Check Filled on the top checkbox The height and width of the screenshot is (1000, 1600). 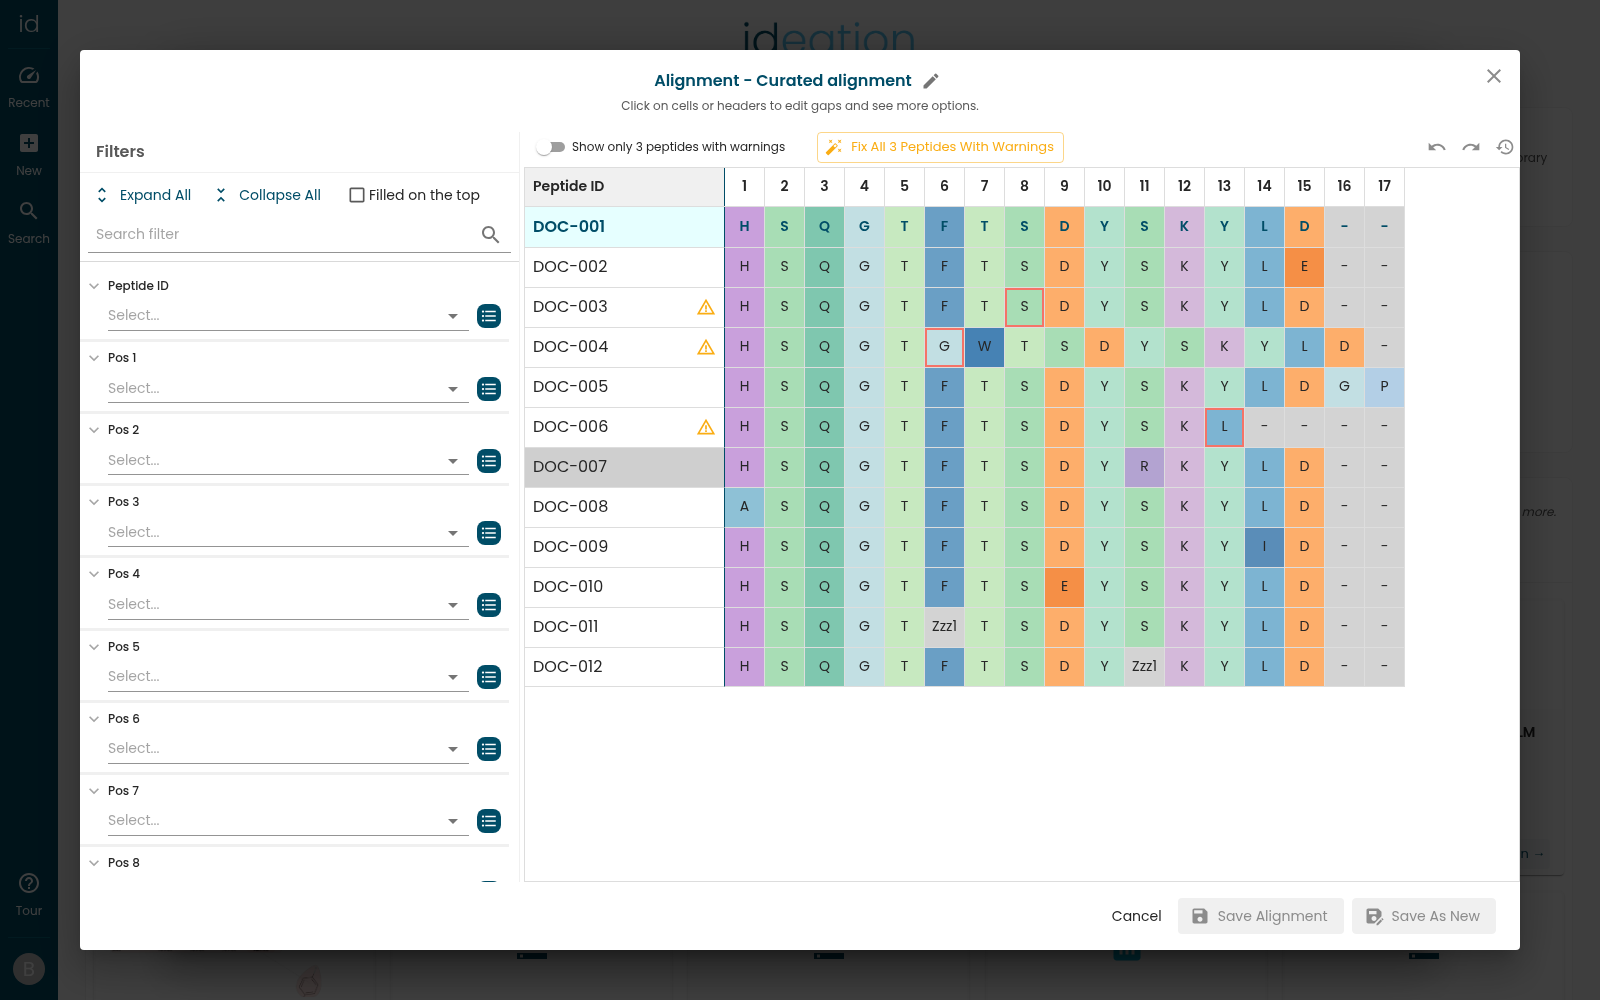[357, 195]
